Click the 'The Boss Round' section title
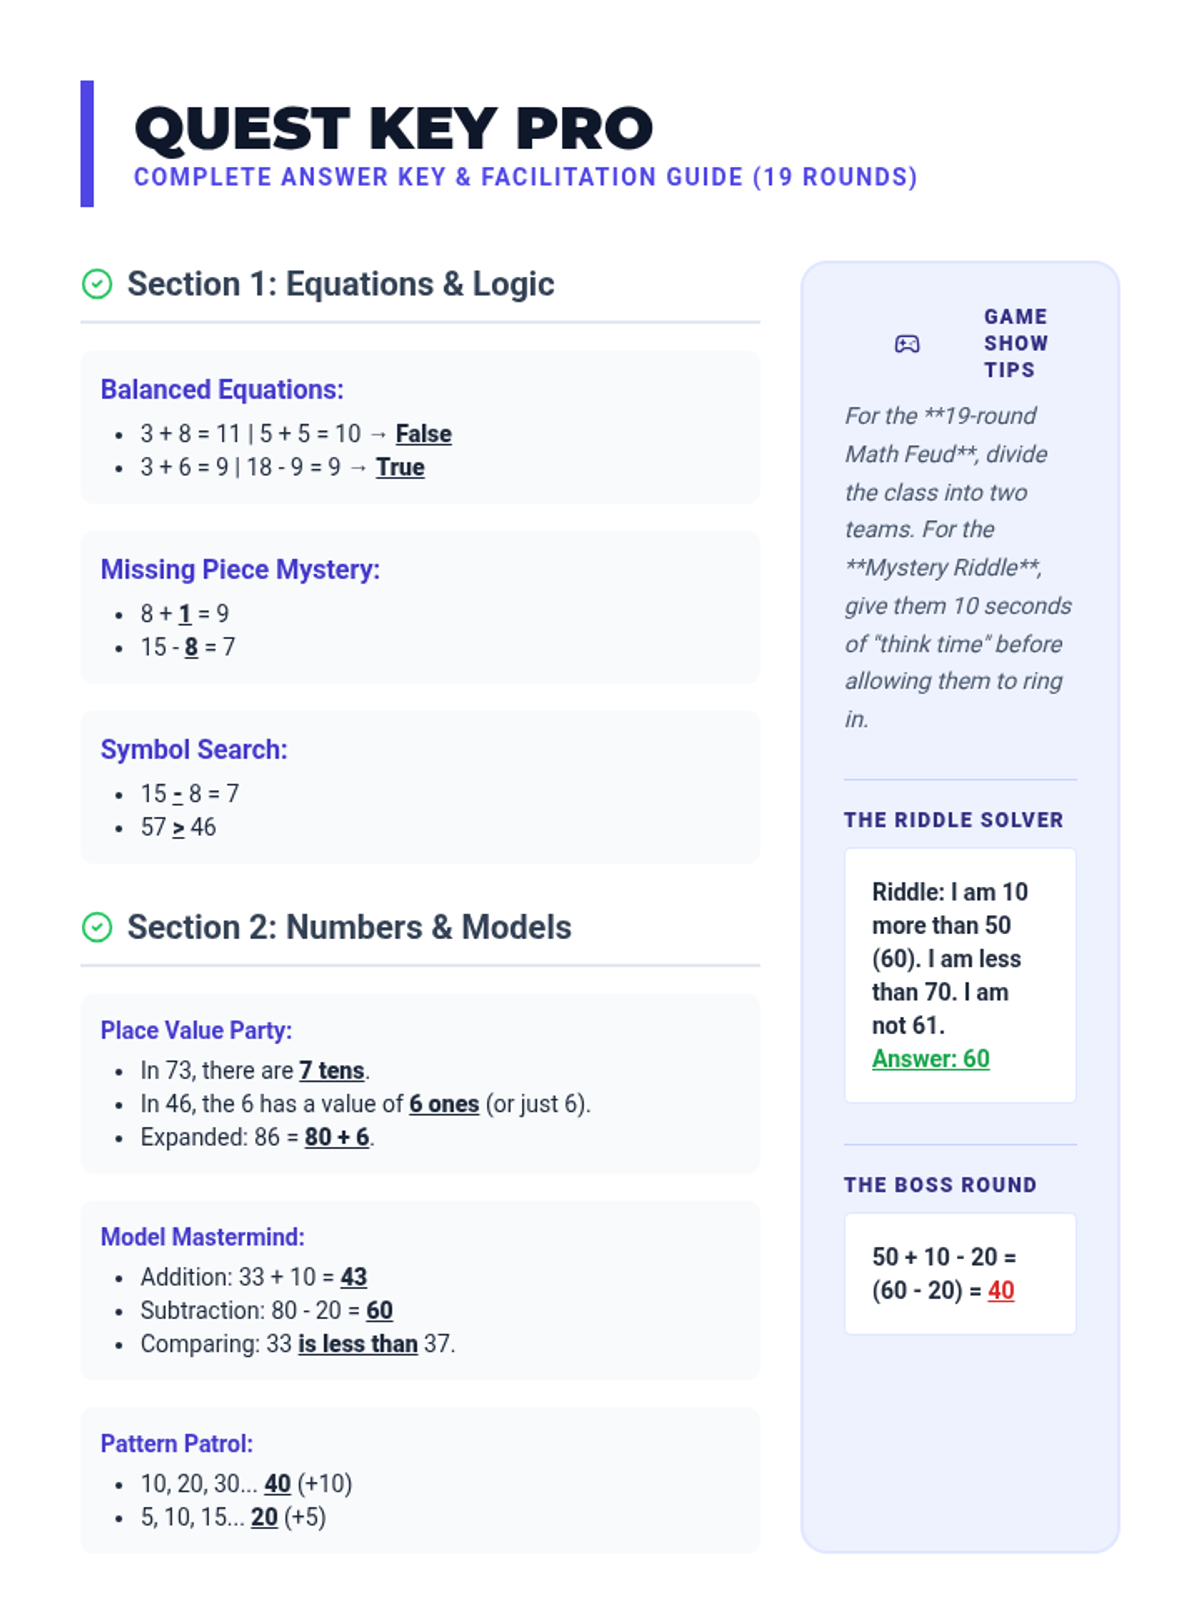Viewport: 1200px width, 1600px height. pyautogui.click(x=941, y=1185)
